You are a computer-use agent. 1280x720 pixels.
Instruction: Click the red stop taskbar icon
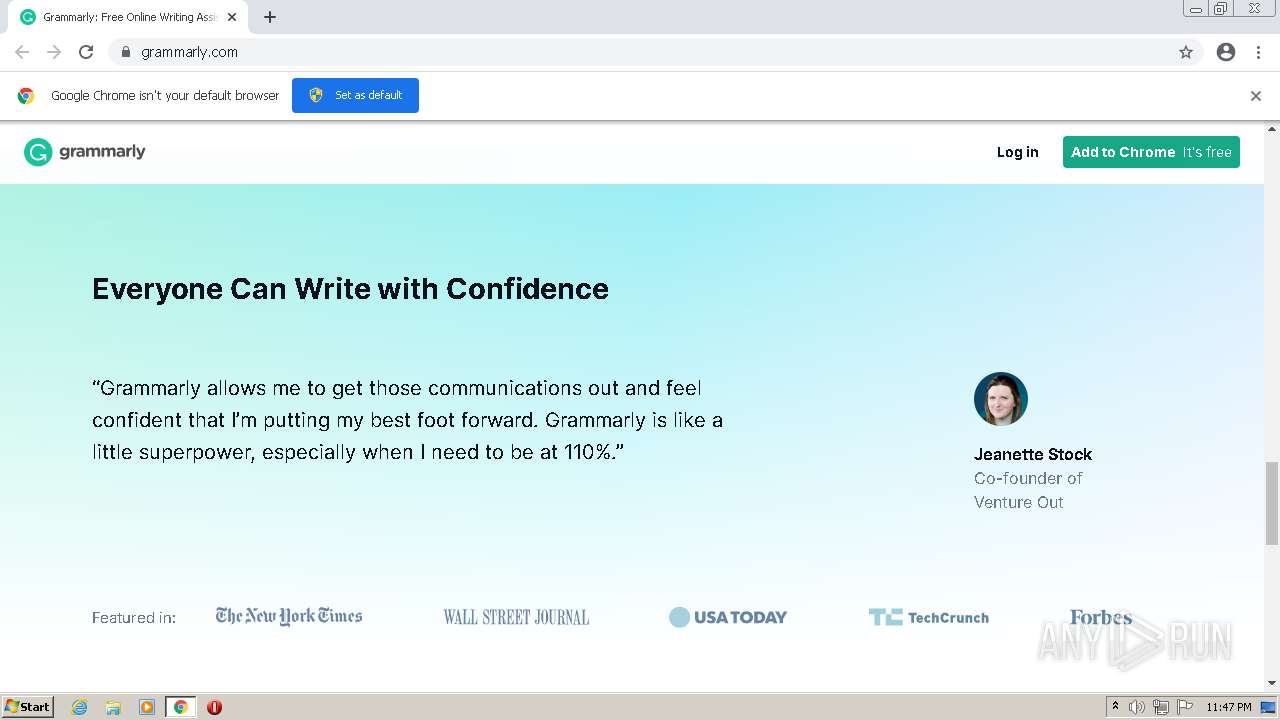coord(214,707)
